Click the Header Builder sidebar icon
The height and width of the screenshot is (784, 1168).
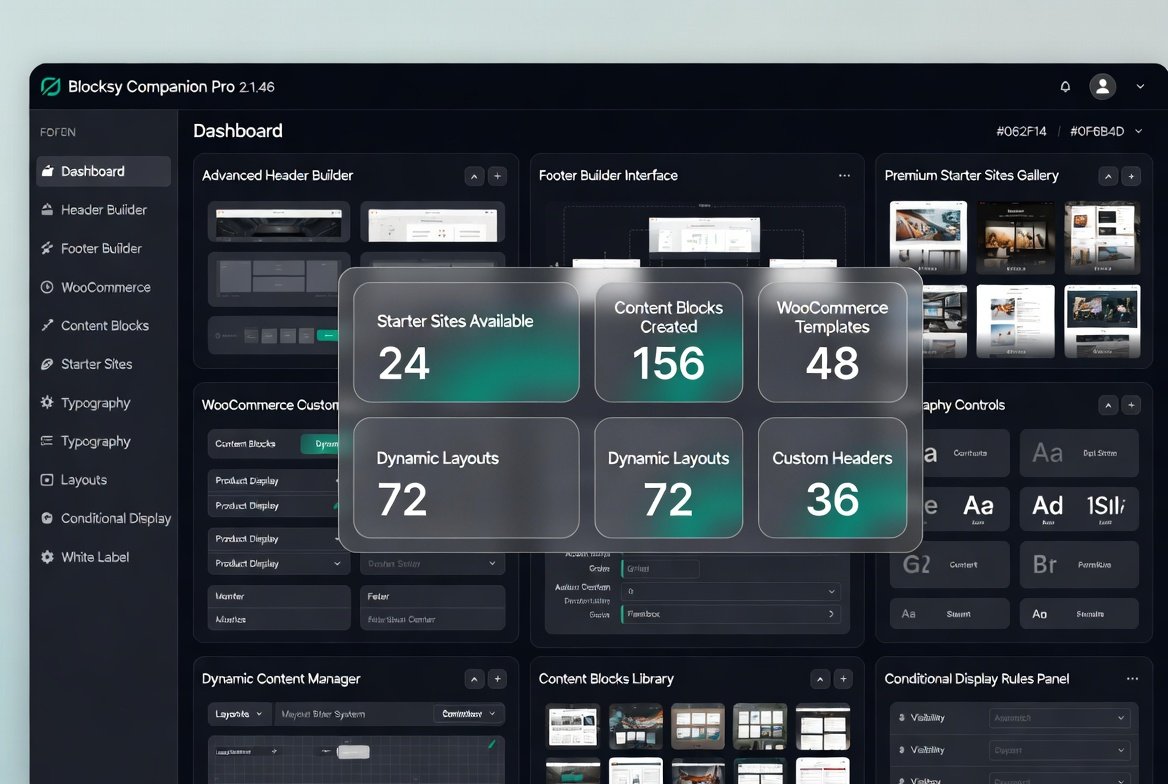pyautogui.click(x=47, y=209)
